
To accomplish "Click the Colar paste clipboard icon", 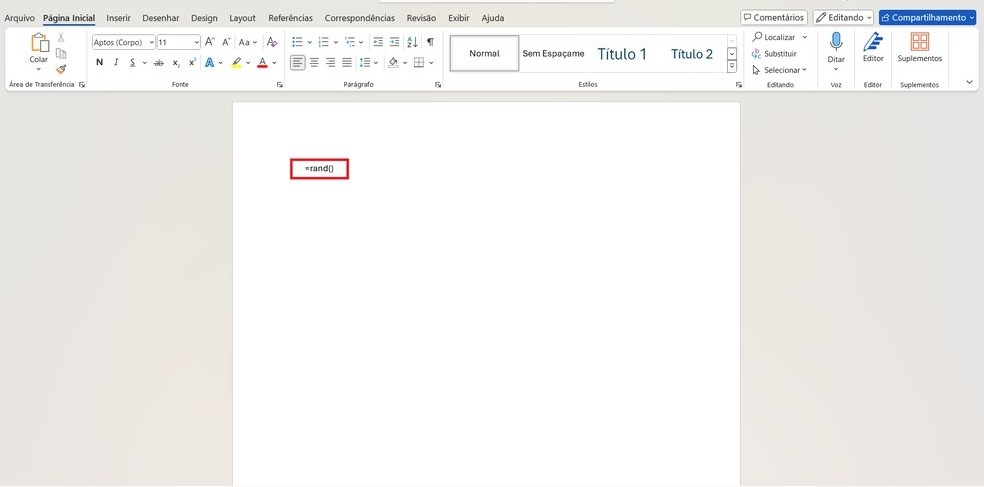I will click(x=40, y=42).
